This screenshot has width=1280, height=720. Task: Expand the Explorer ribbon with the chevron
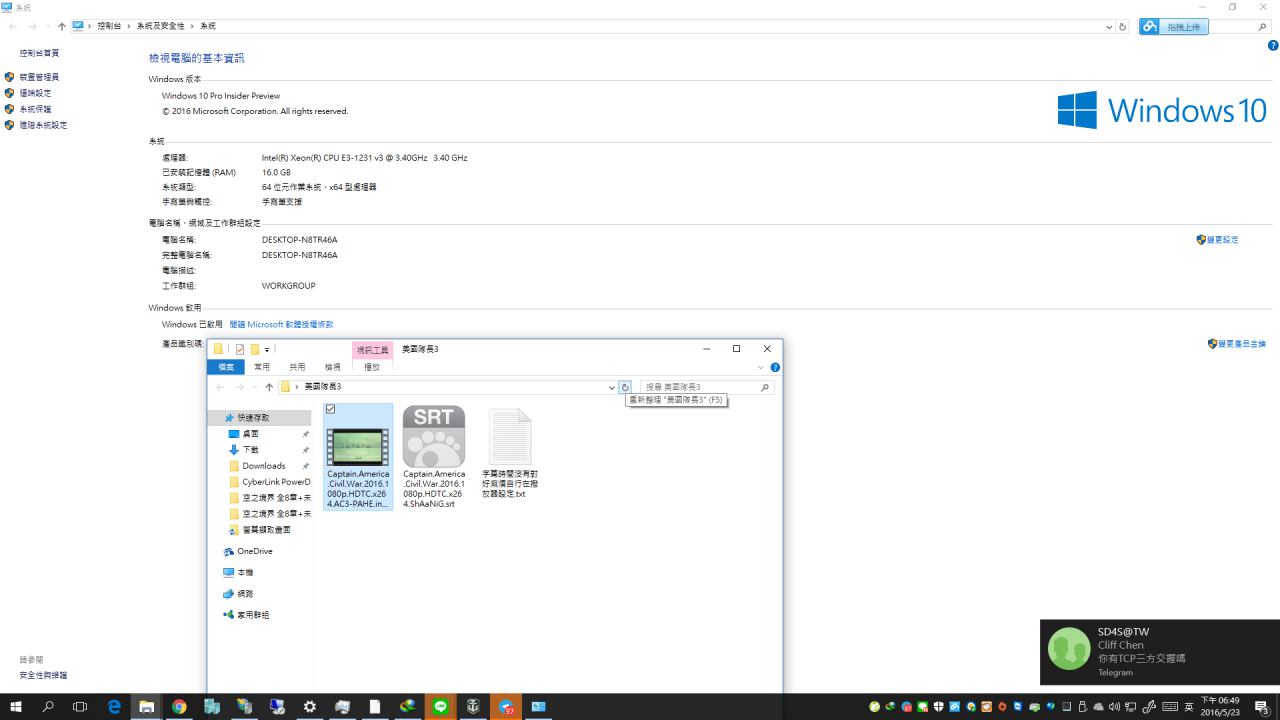(760, 367)
